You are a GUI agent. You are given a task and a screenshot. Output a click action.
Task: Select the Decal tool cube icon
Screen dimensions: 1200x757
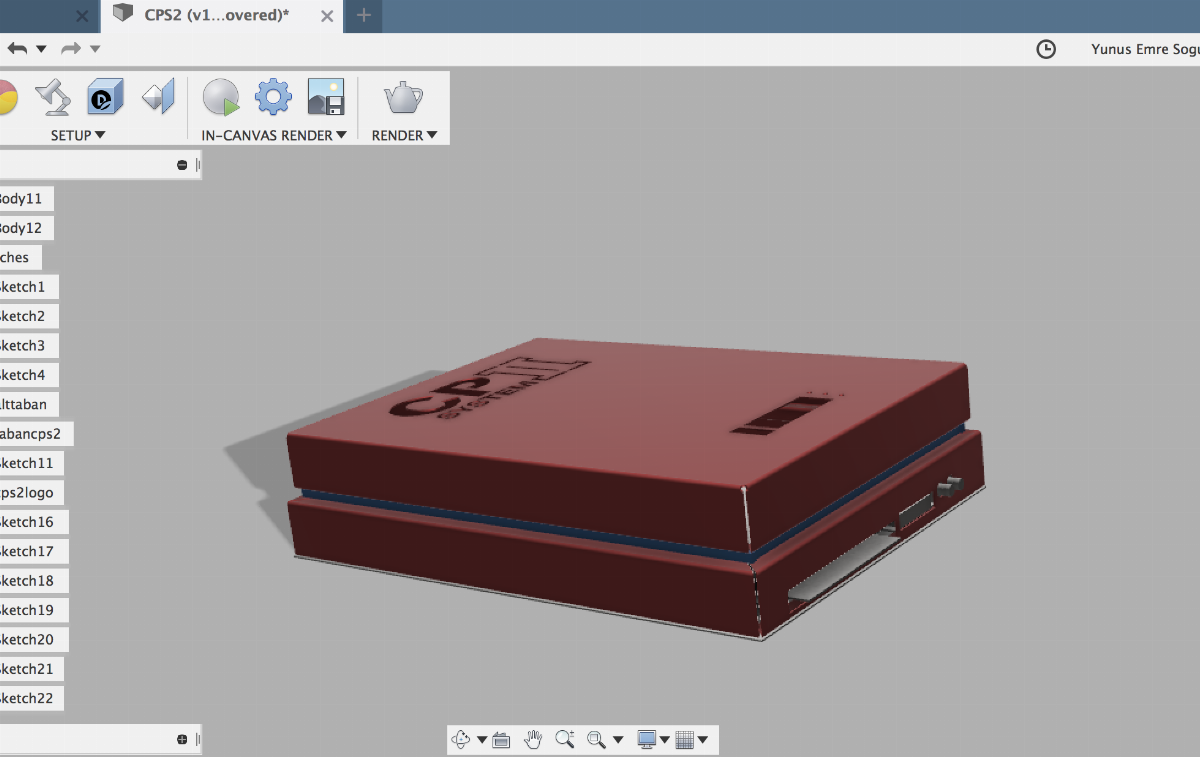tap(105, 97)
